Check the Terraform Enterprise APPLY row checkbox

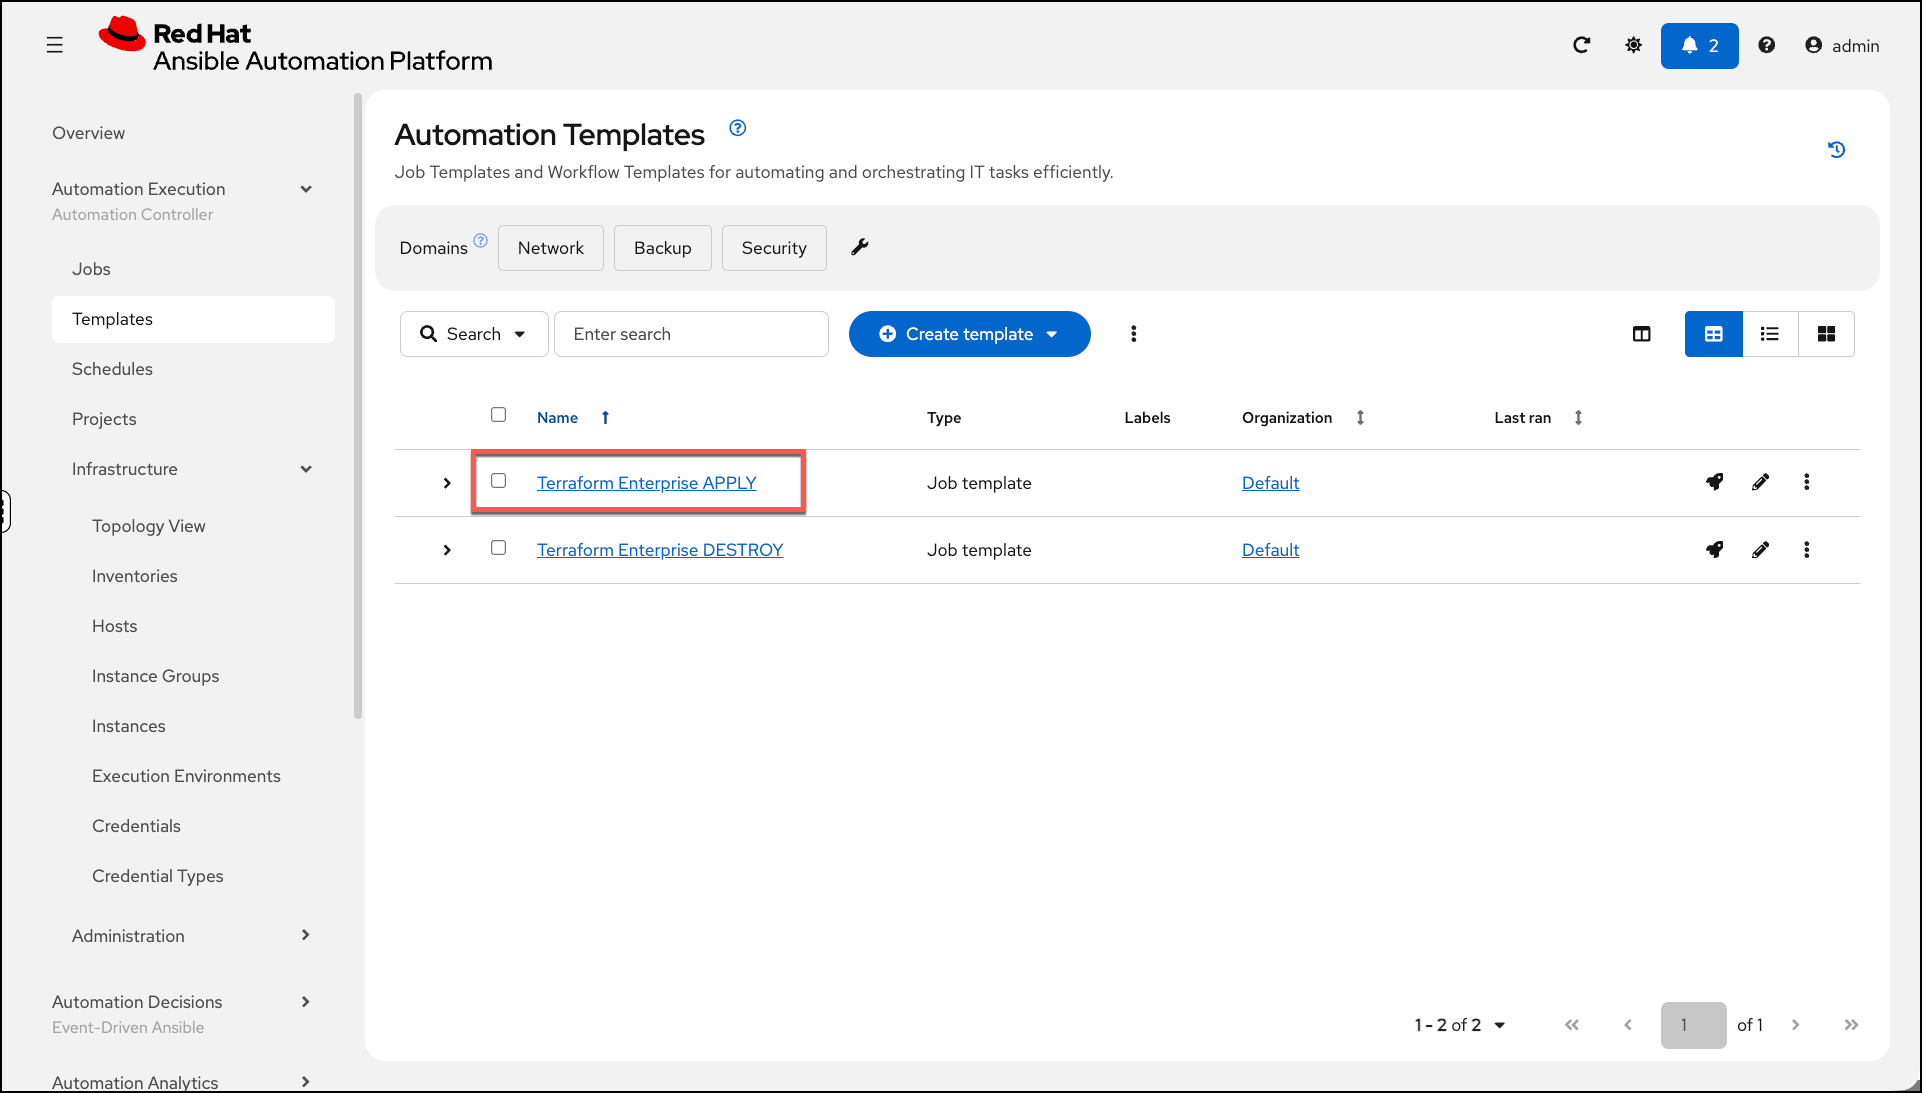tap(498, 480)
